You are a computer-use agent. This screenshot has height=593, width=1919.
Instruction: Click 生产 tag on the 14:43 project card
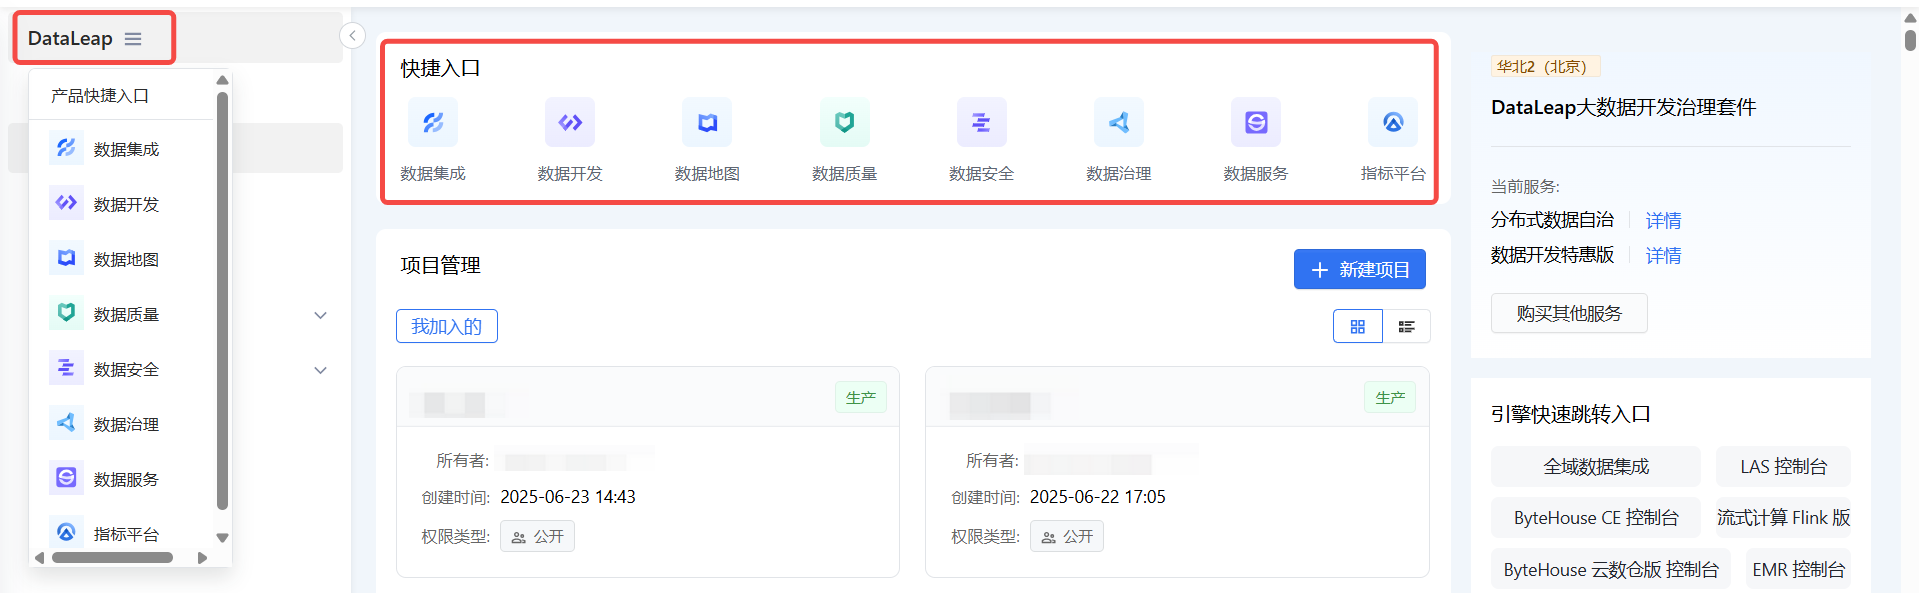(x=861, y=397)
